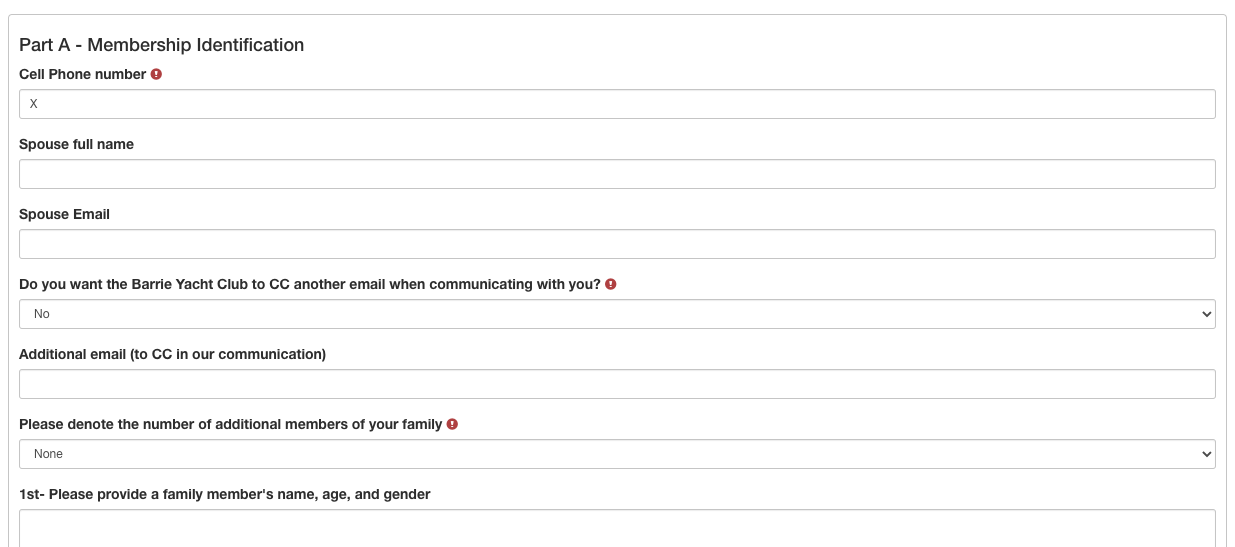Expand the additional family members dropdown
This screenshot has height=547, width=1235.
click(x=617, y=454)
